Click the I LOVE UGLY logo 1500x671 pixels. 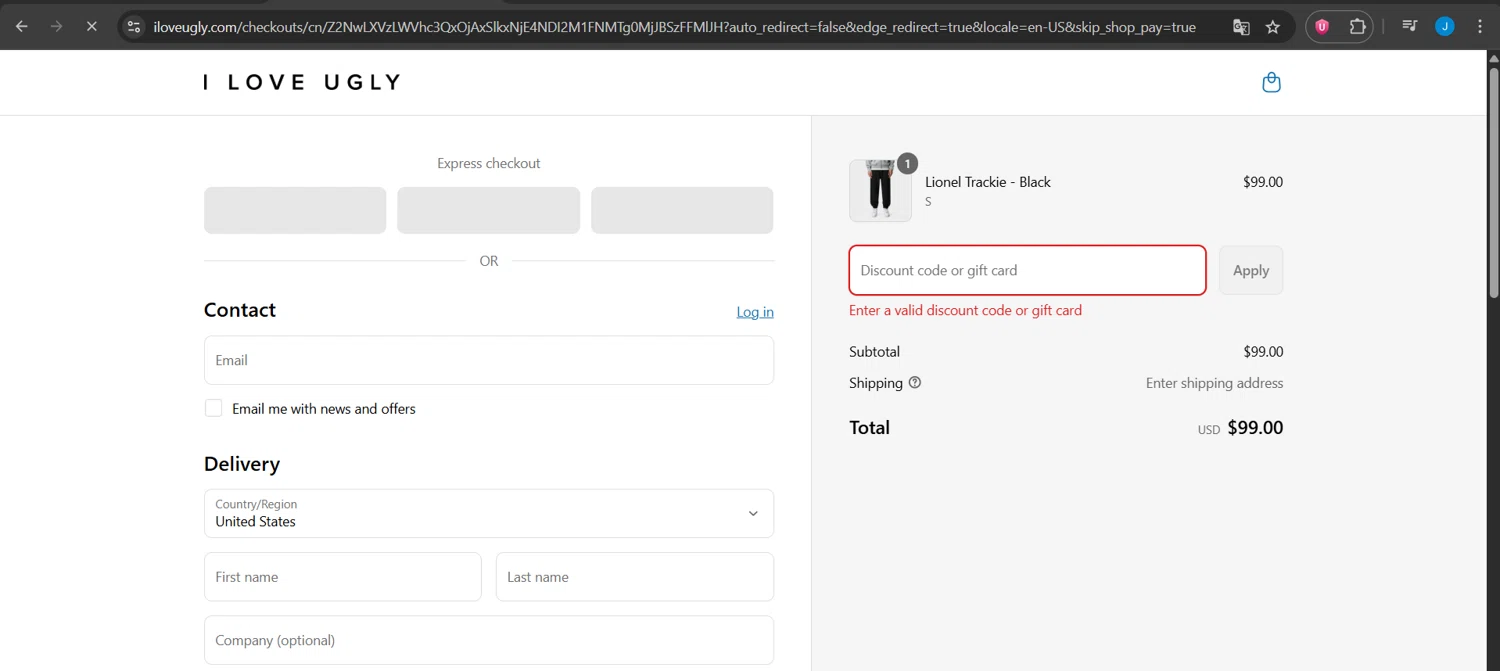click(x=302, y=82)
